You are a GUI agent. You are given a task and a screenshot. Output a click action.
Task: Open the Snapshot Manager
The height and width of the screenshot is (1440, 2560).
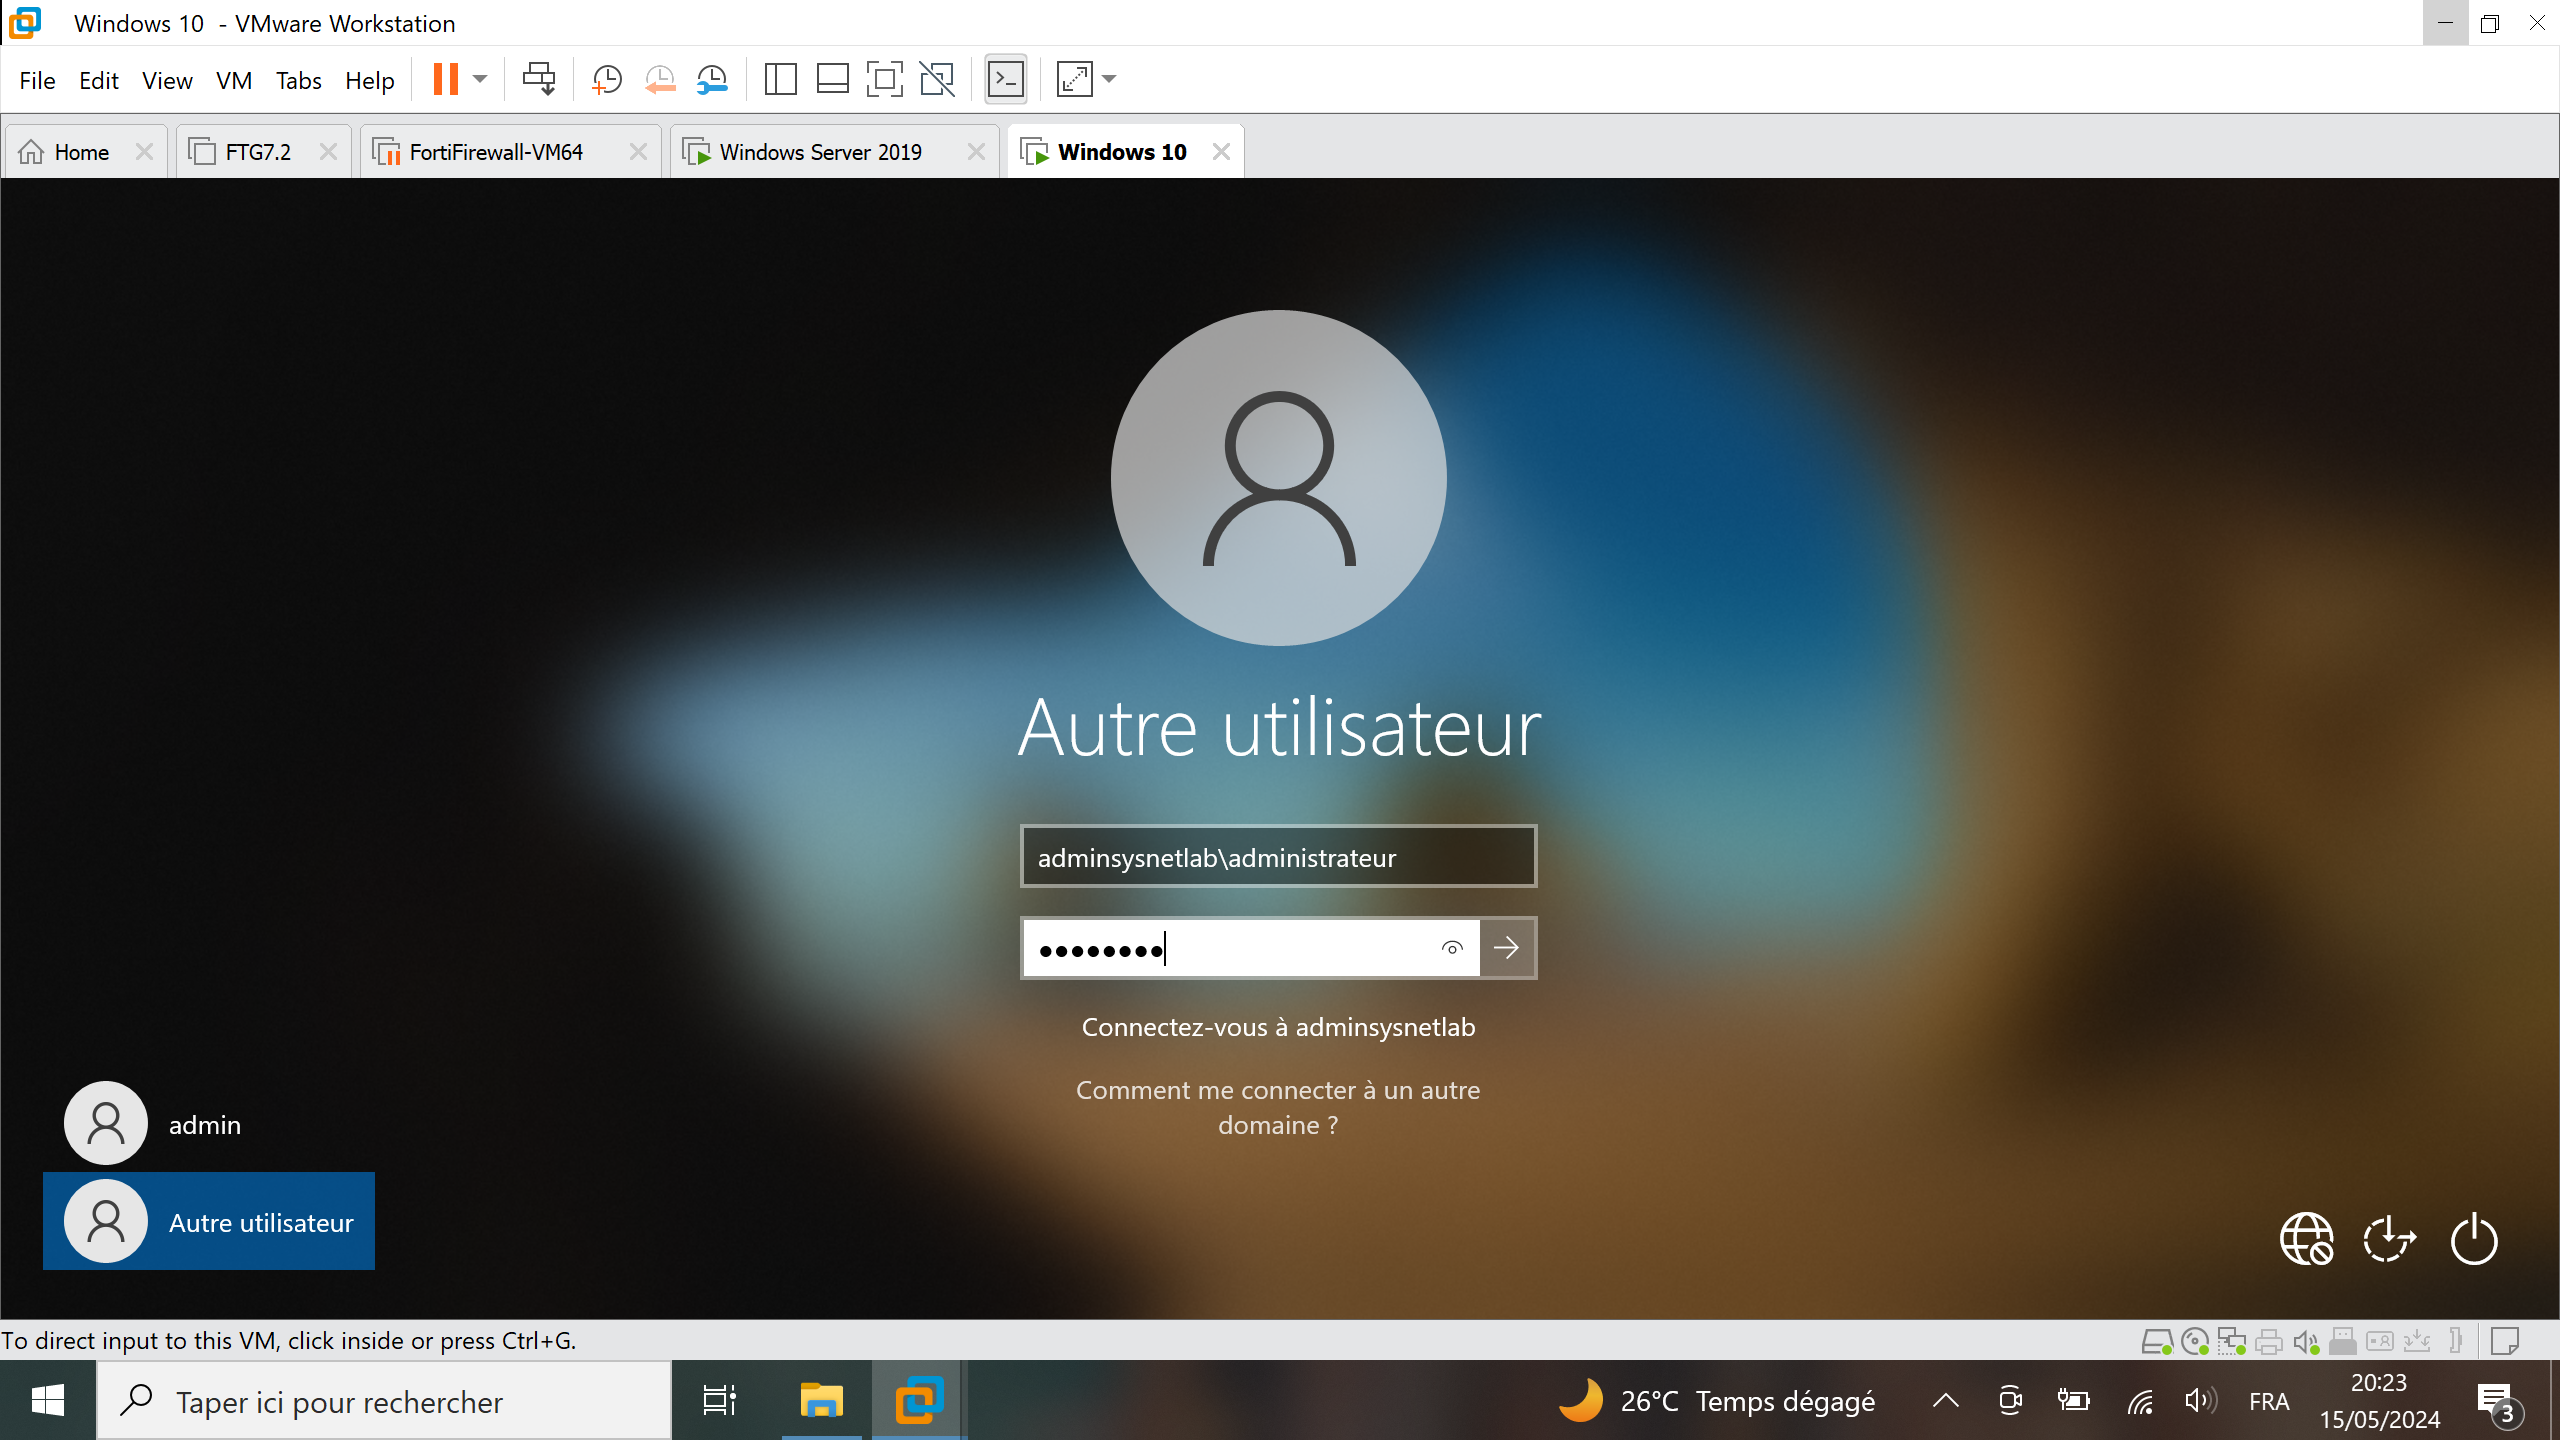[712, 79]
